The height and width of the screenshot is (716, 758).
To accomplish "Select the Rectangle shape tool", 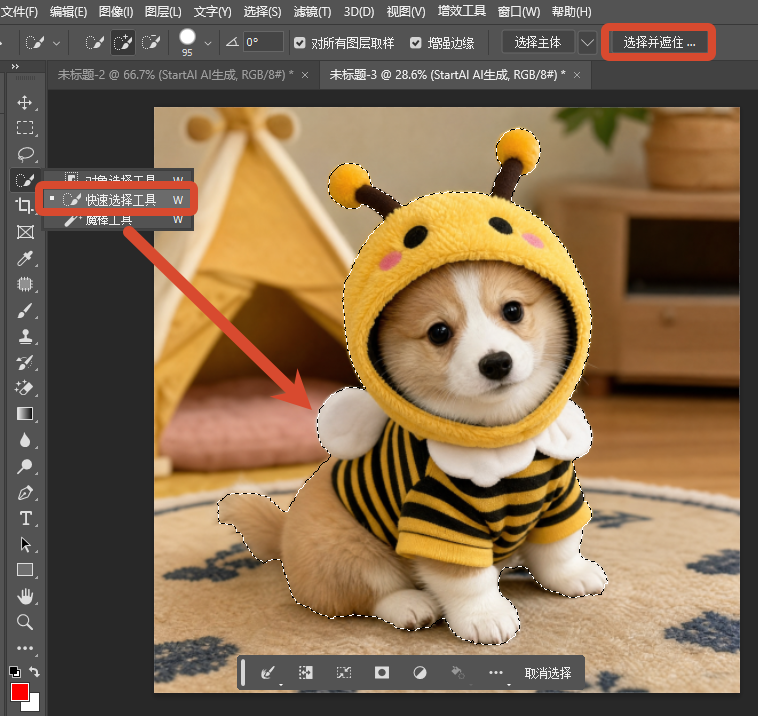I will coord(25,570).
